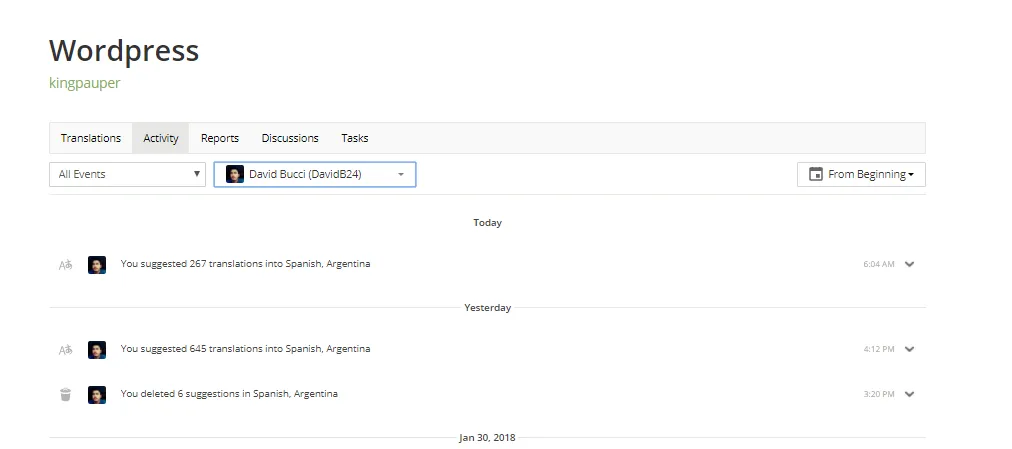1012x449 pixels.
Task: Click translation icon beside 267 translations entry
Action: pos(65,264)
